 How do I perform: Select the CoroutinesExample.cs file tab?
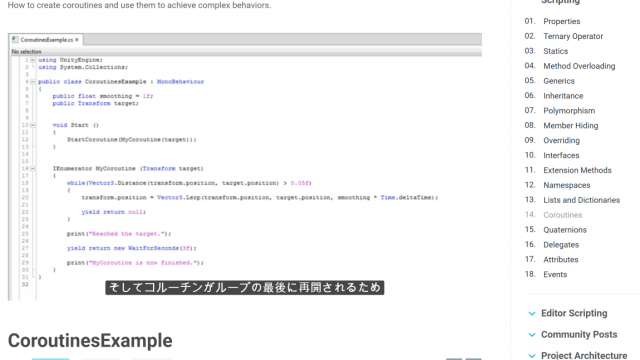[x=46, y=40]
